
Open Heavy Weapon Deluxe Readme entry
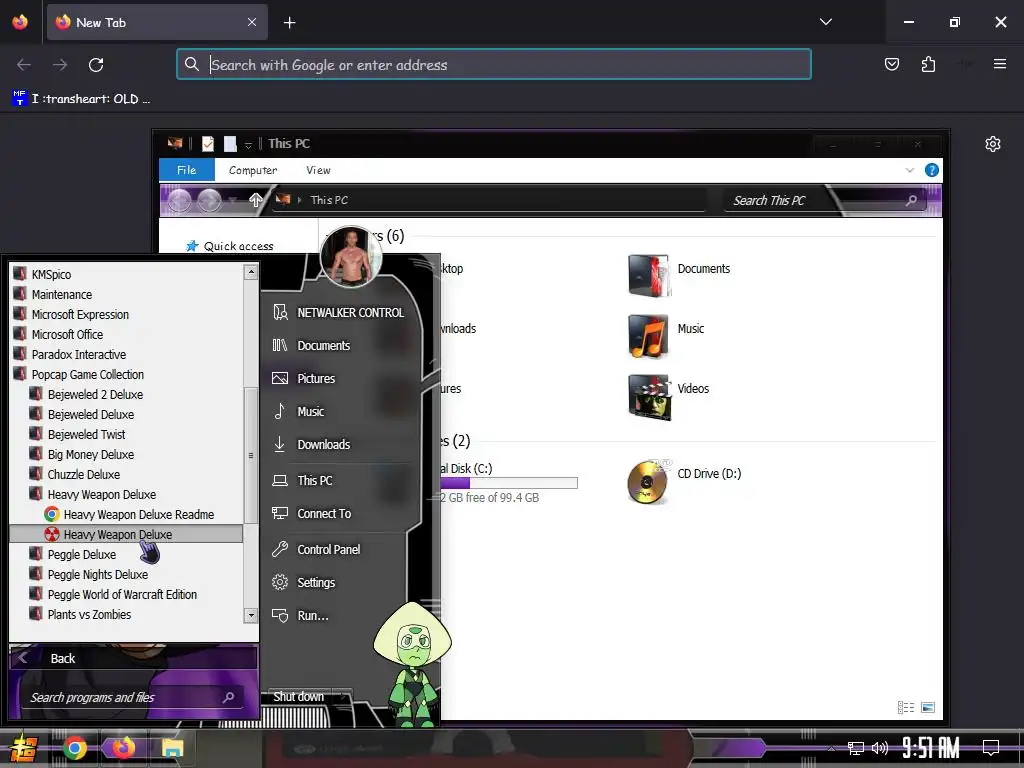coord(129,515)
